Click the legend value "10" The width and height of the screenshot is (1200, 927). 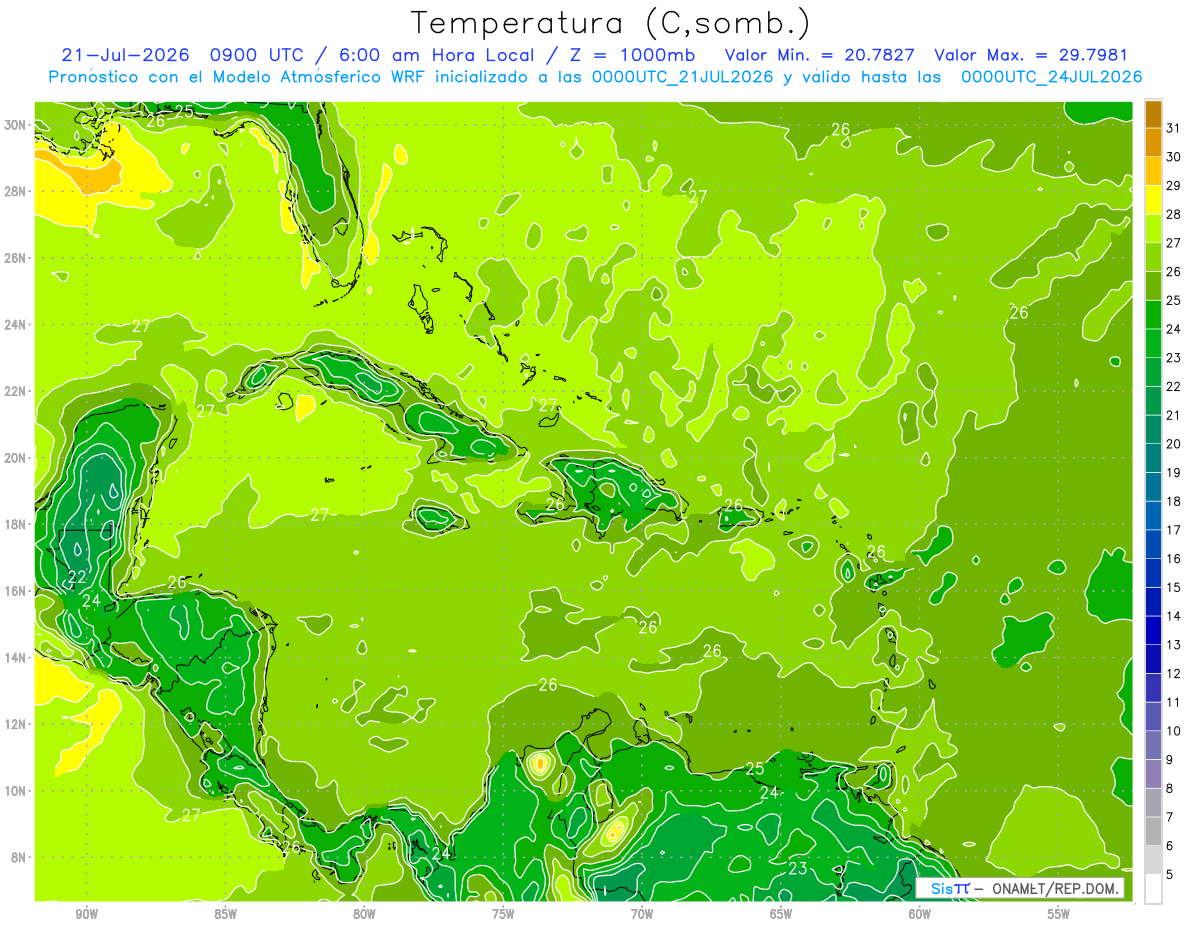pyautogui.click(x=1174, y=731)
